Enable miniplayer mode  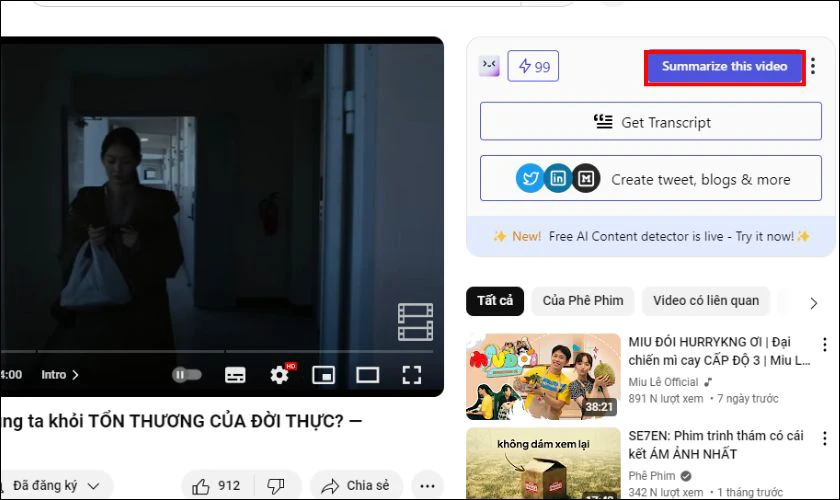click(x=324, y=375)
